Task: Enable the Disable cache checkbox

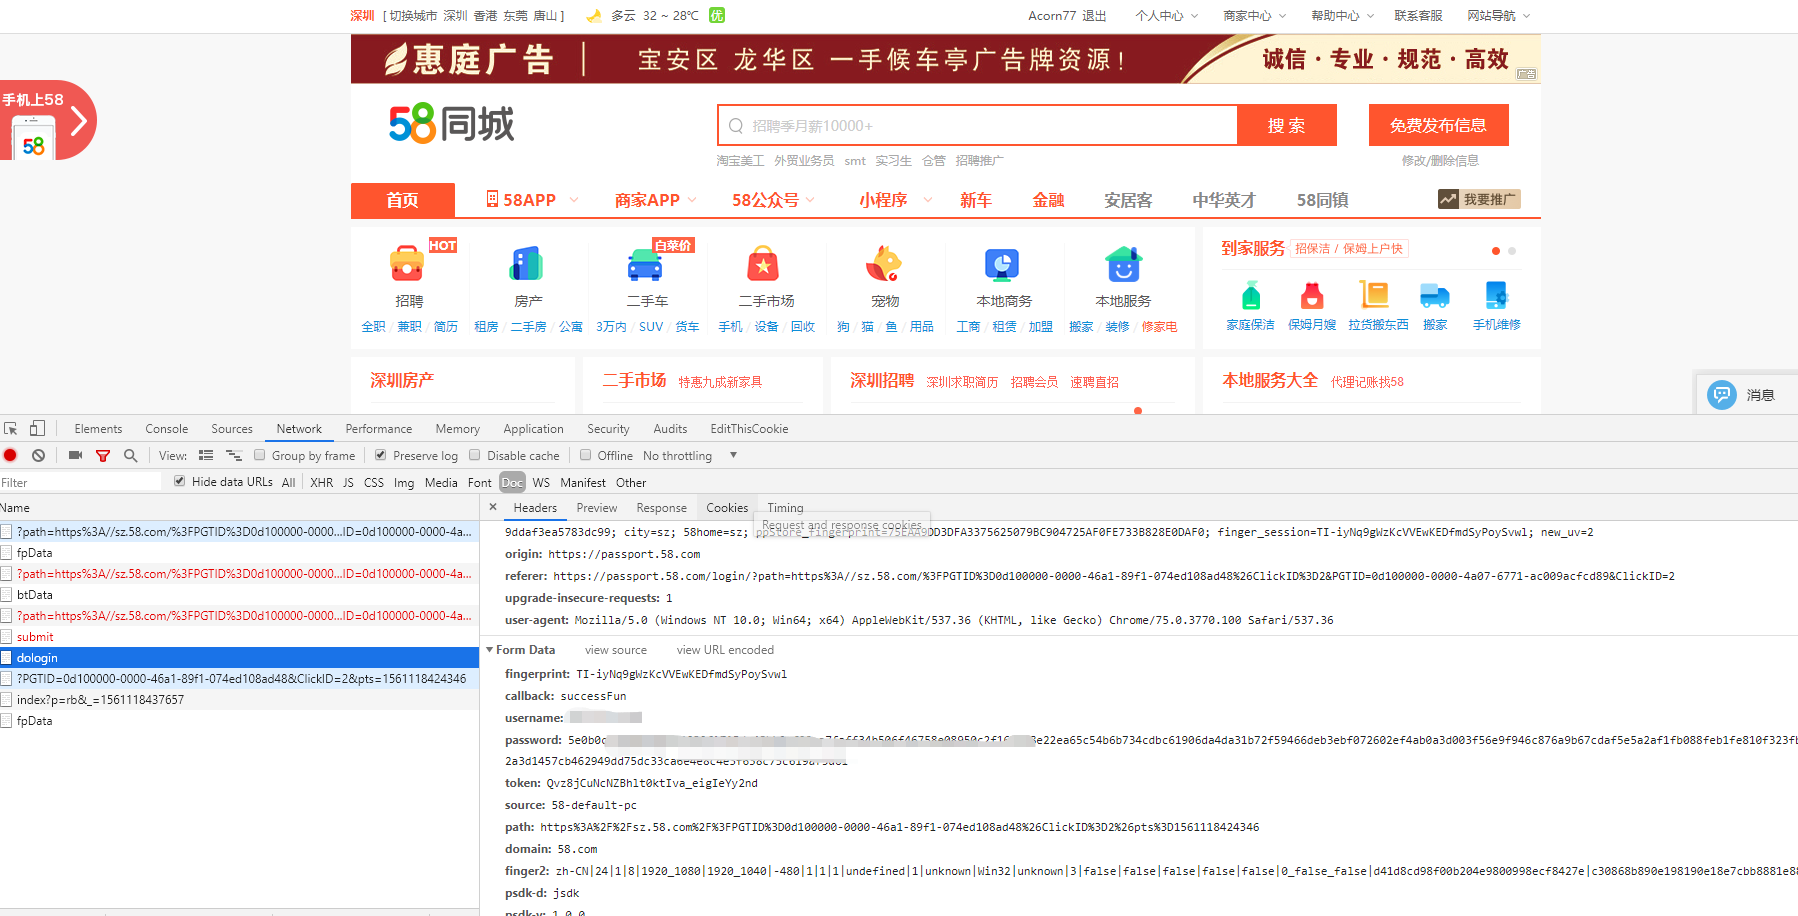Action: pyautogui.click(x=475, y=455)
